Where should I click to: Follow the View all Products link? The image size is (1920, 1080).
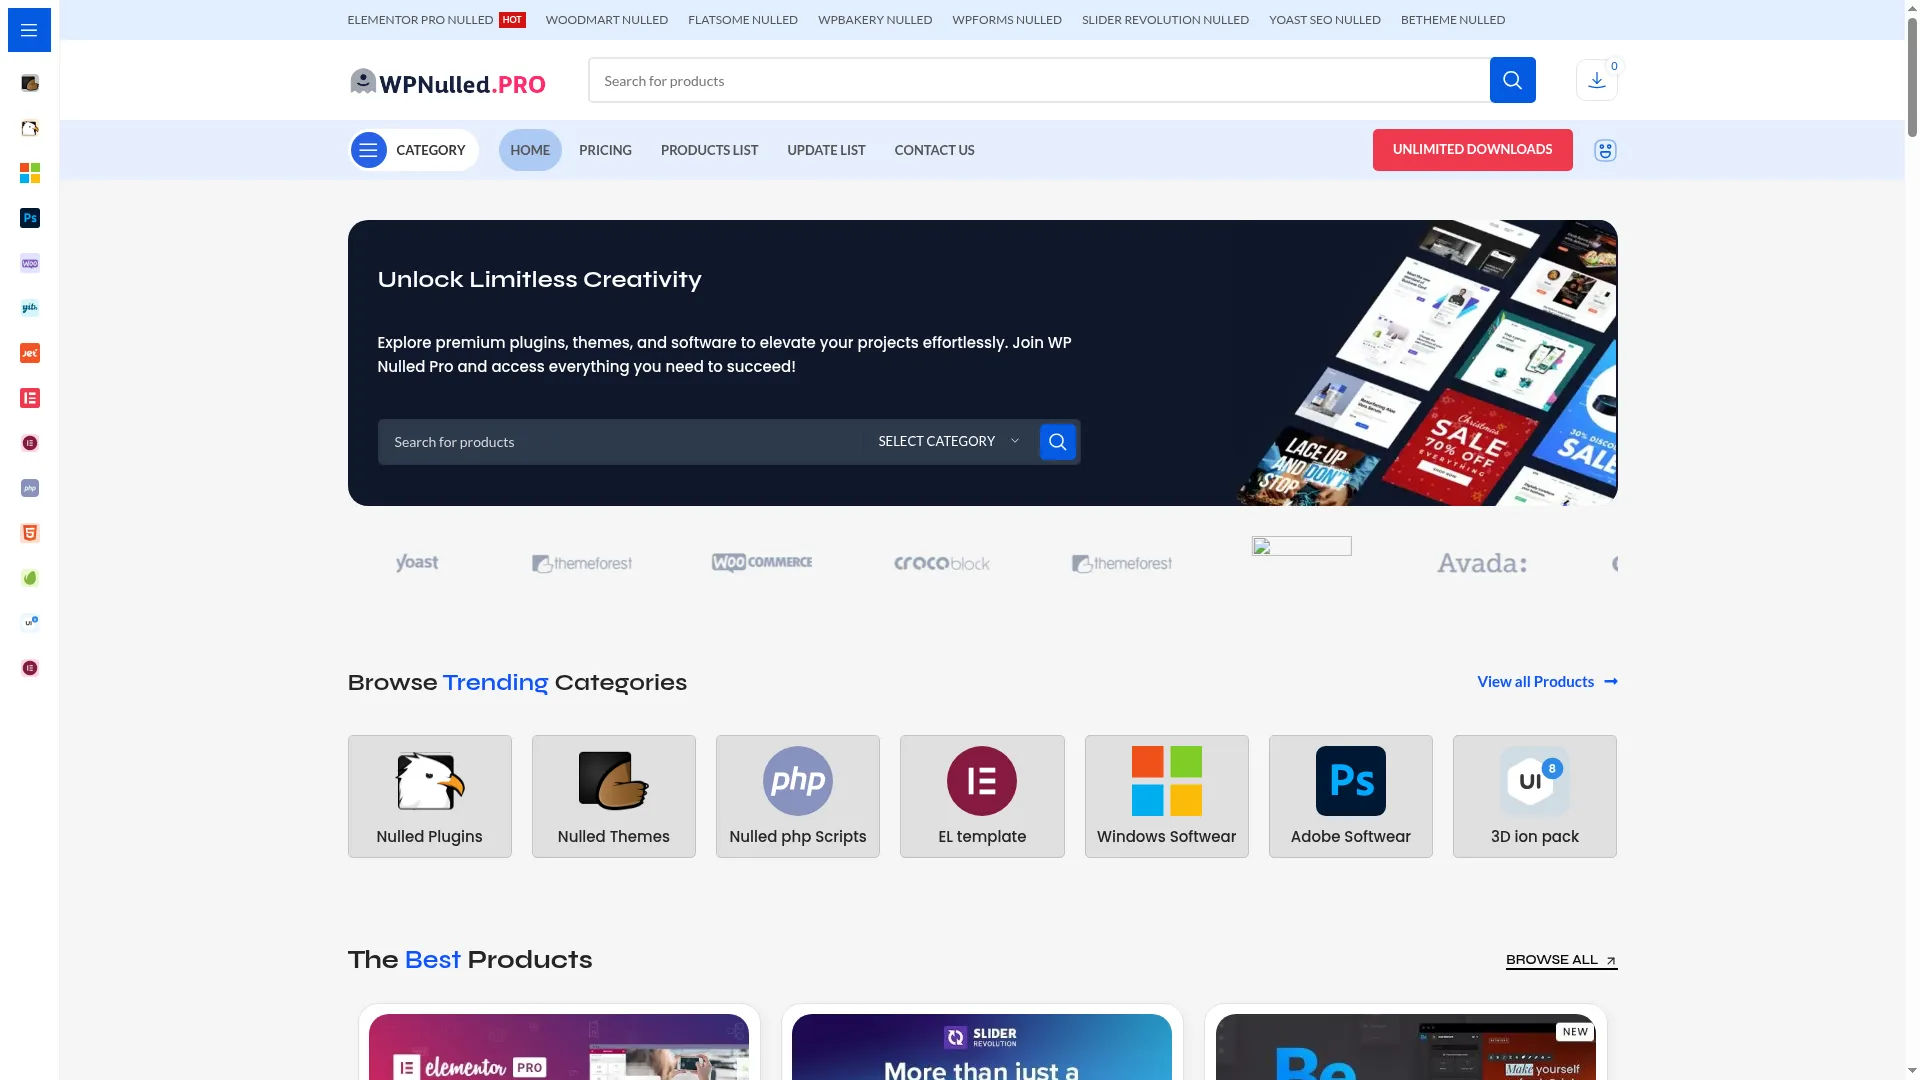[1547, 682]
